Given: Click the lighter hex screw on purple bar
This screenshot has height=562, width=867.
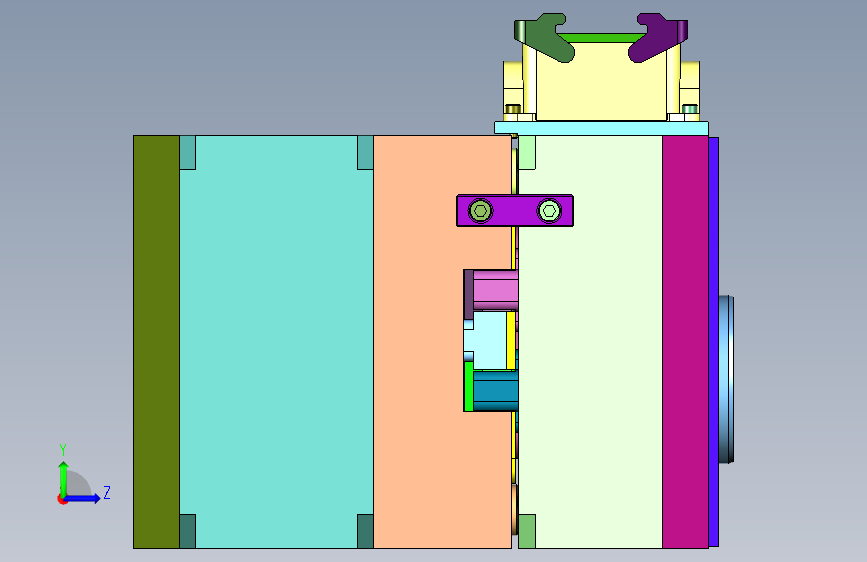Looking at the screenshot, I should [549, 211].
